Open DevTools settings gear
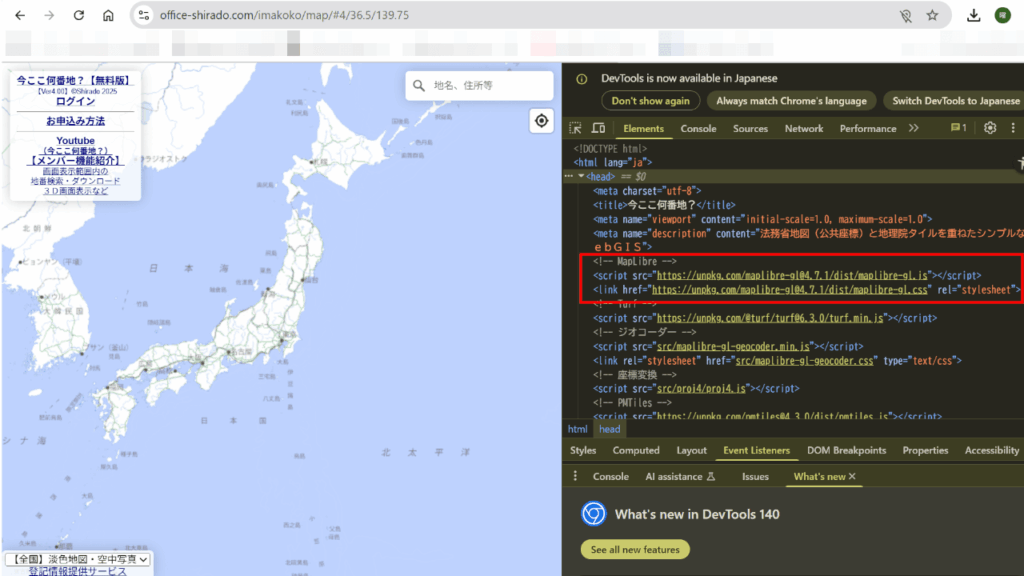 click(x=990, y=128)
